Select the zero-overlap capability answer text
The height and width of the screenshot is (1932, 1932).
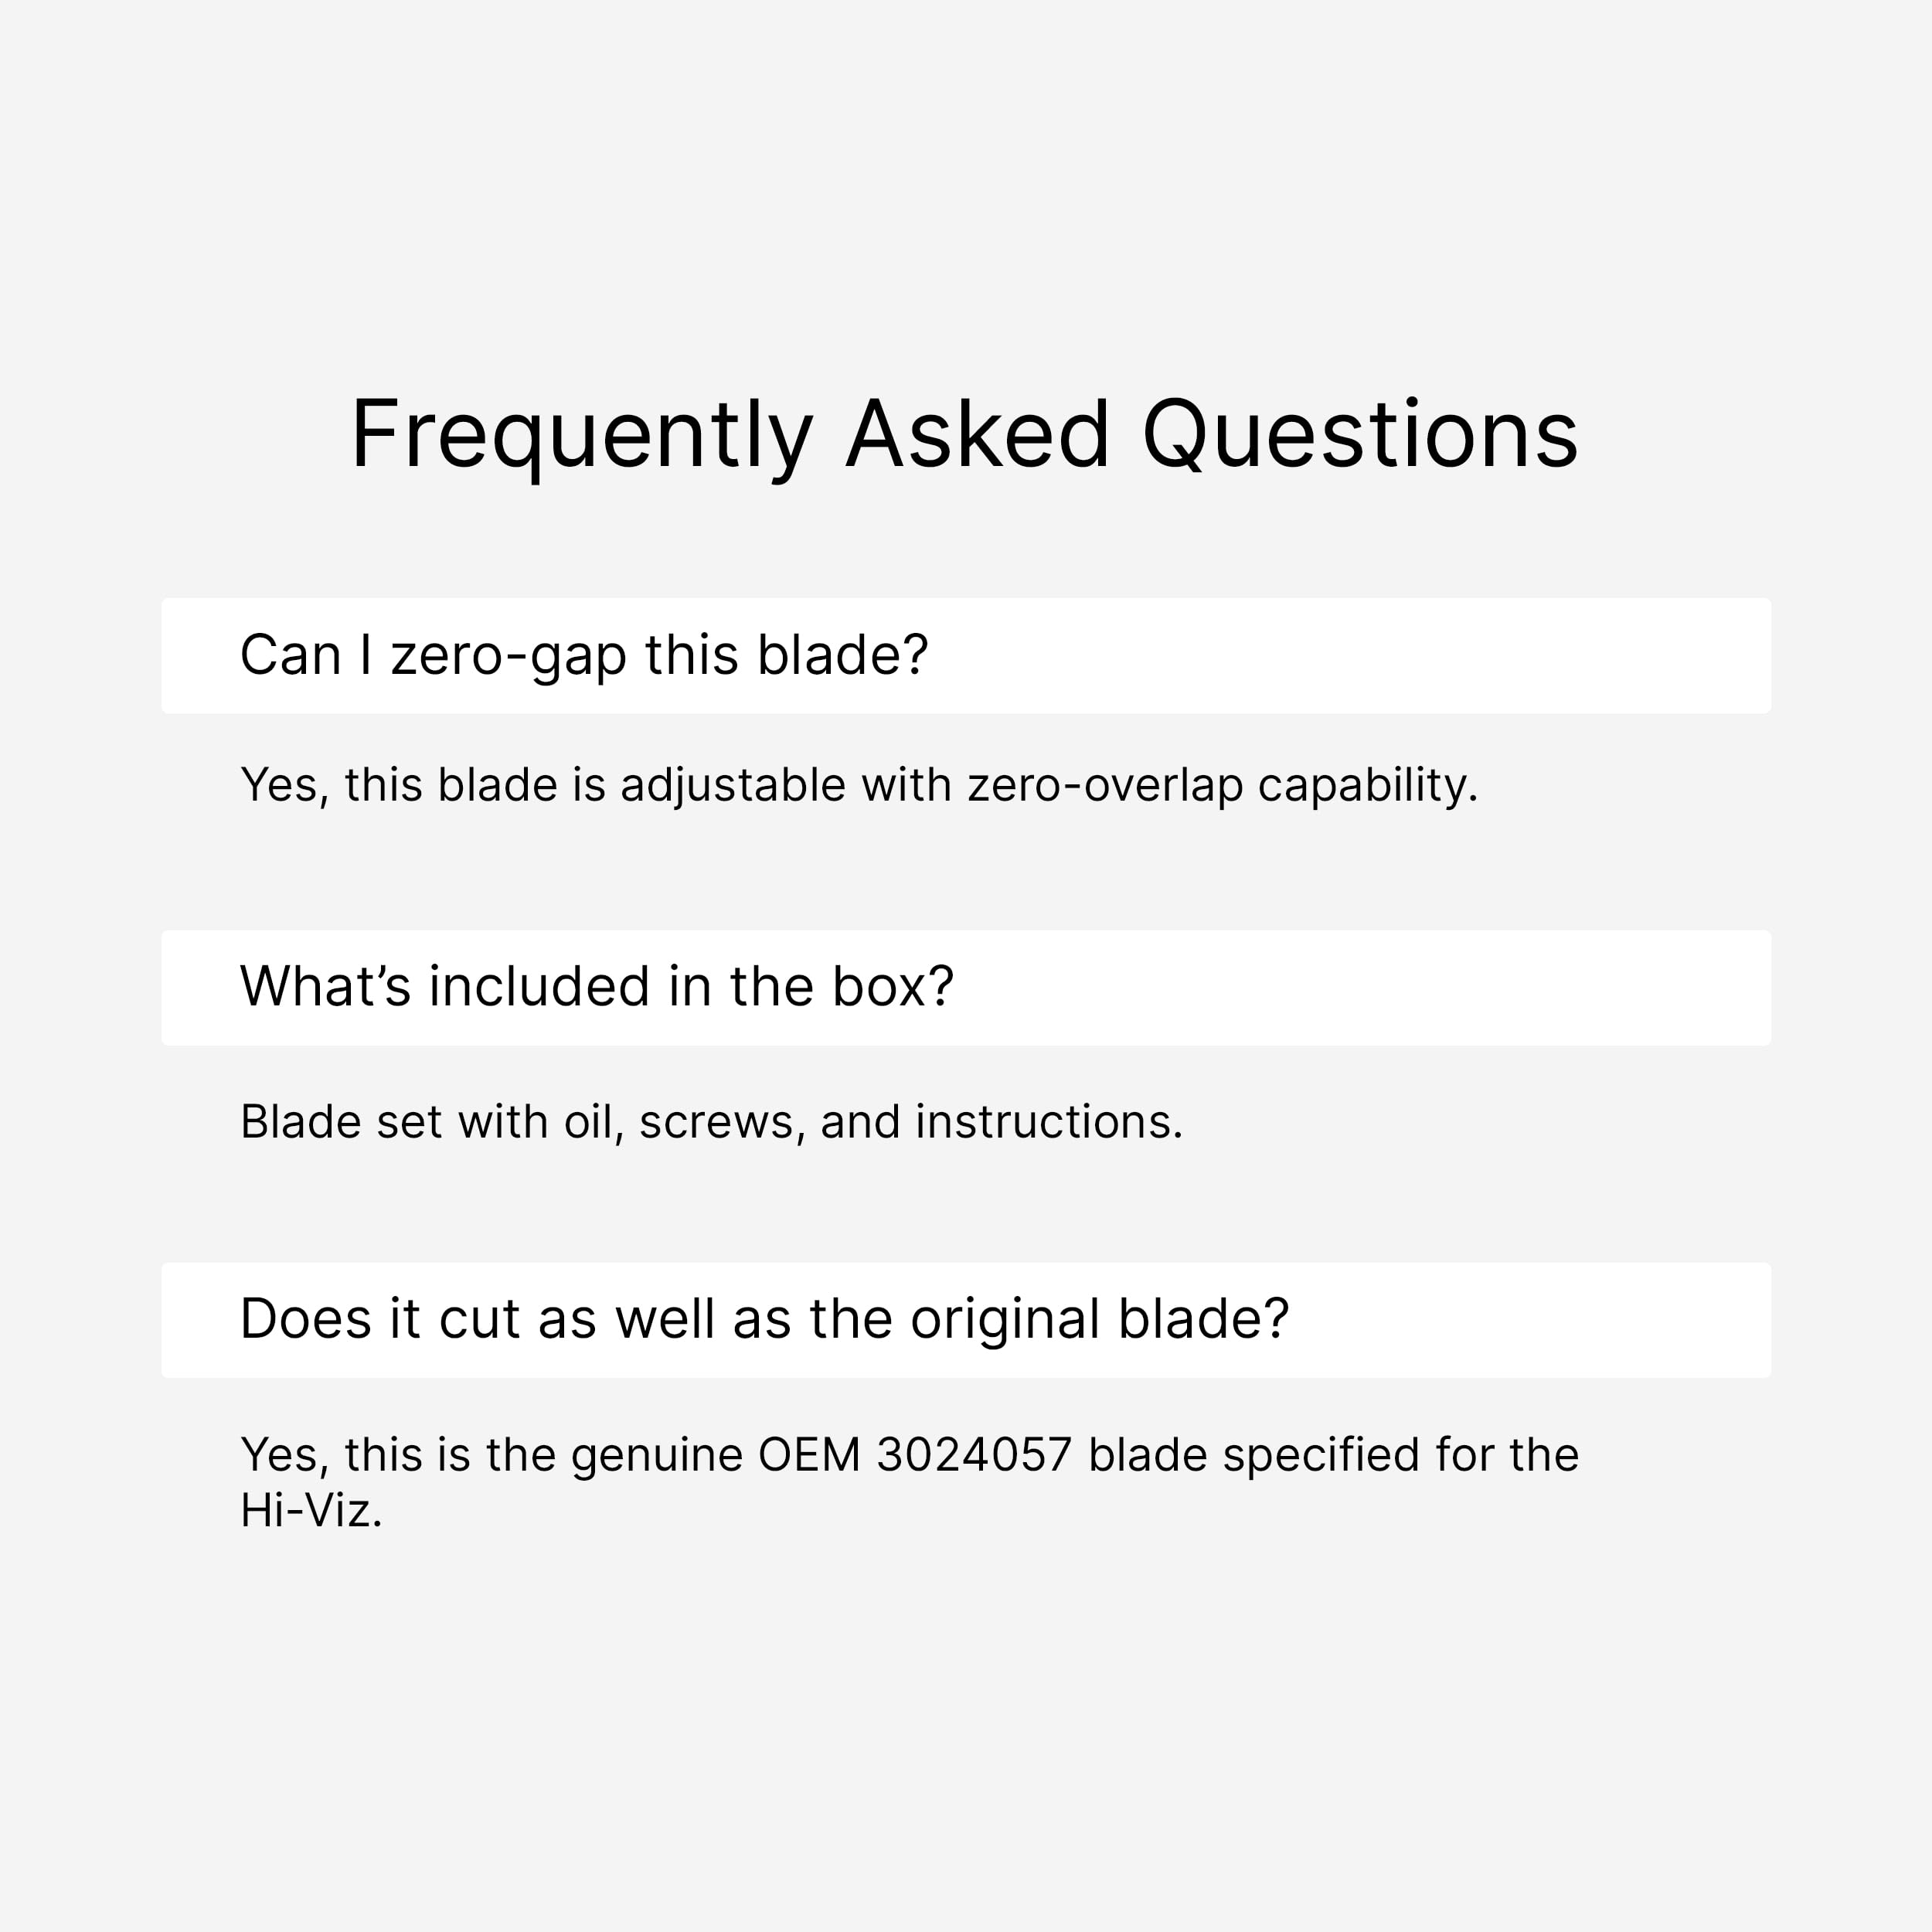coord(859,785)
